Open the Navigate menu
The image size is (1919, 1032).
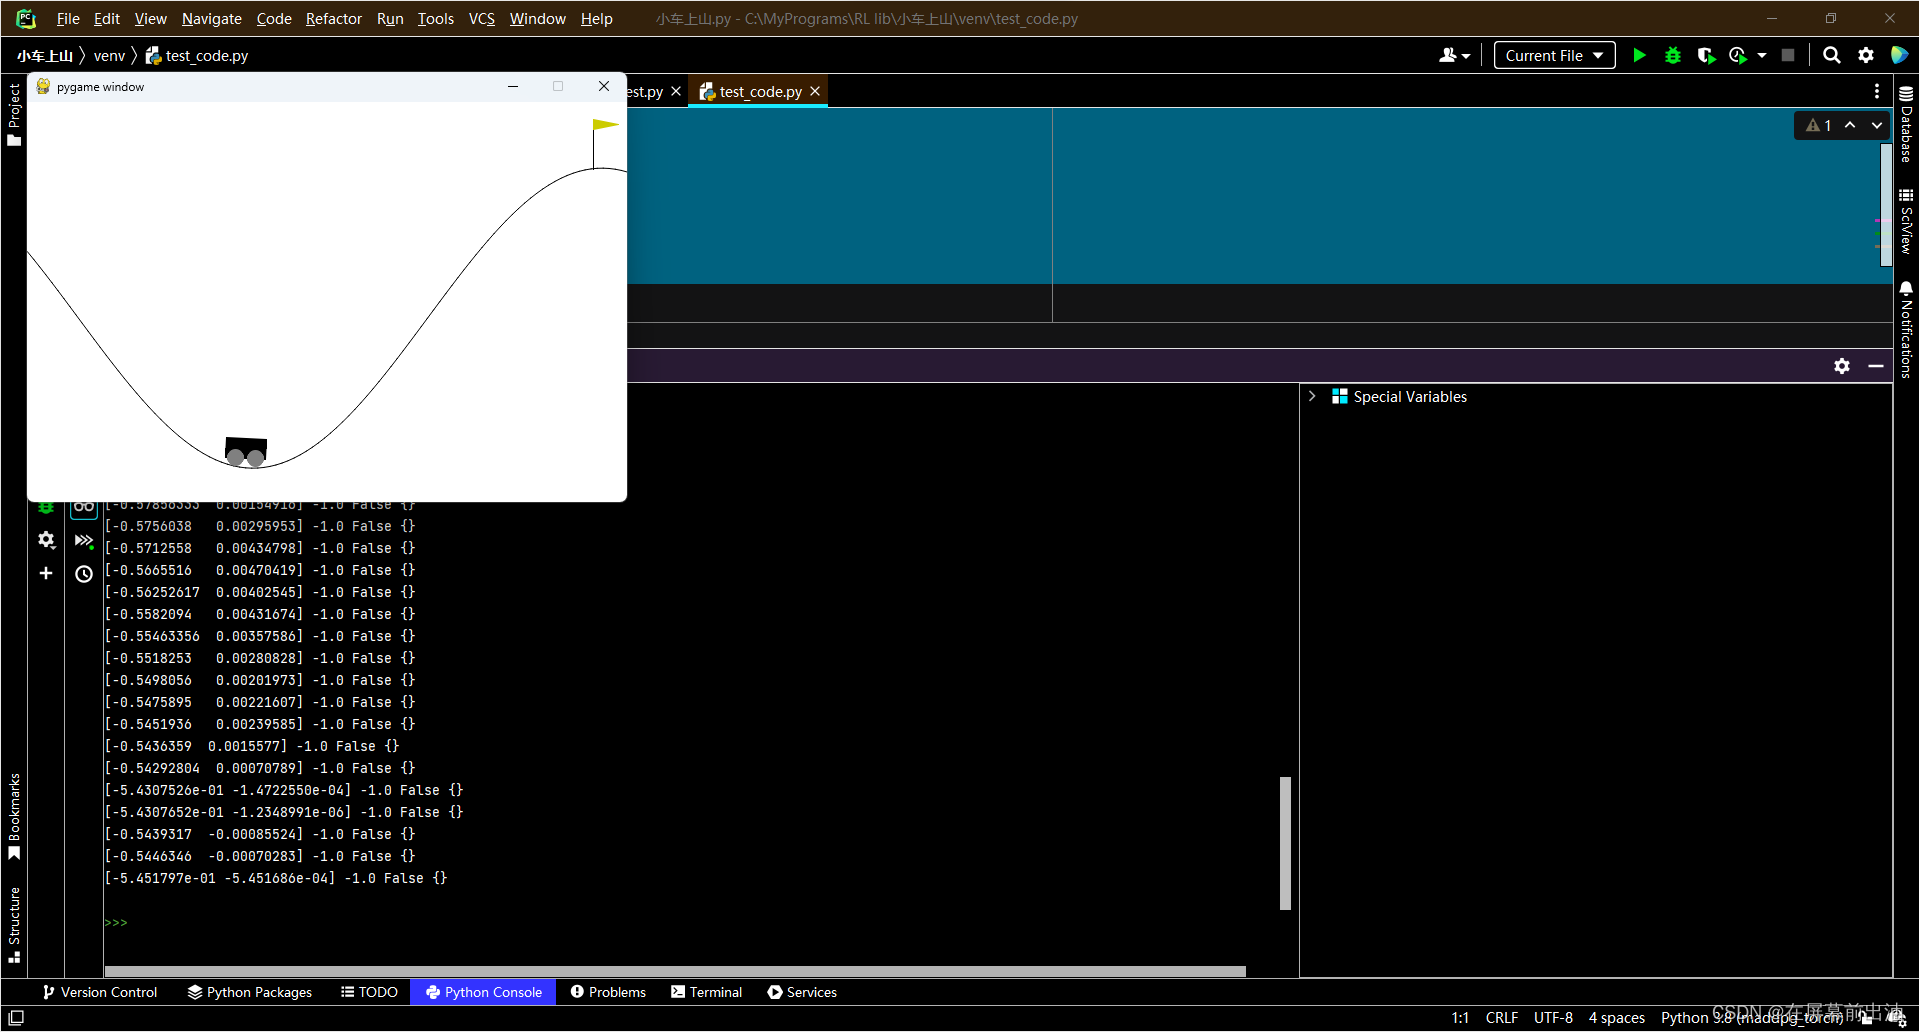pos(212,18)
